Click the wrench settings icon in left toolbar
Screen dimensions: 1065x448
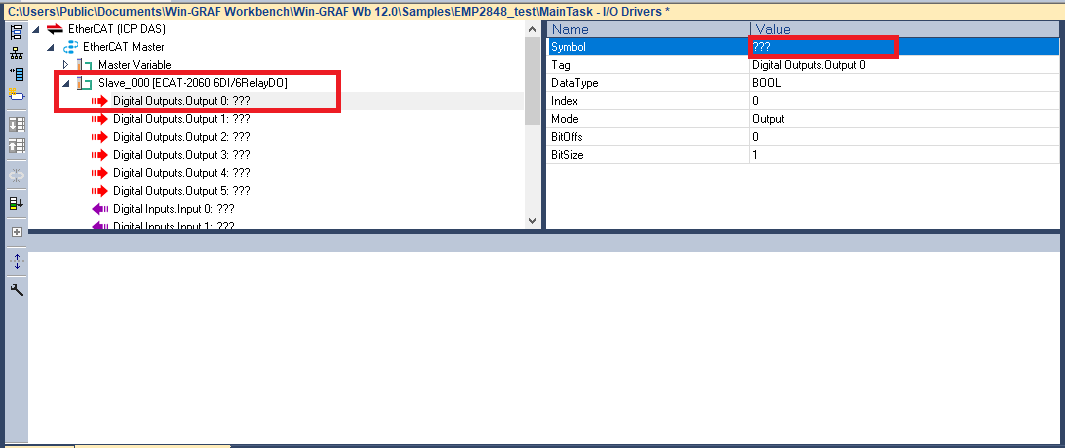[16, 290]
